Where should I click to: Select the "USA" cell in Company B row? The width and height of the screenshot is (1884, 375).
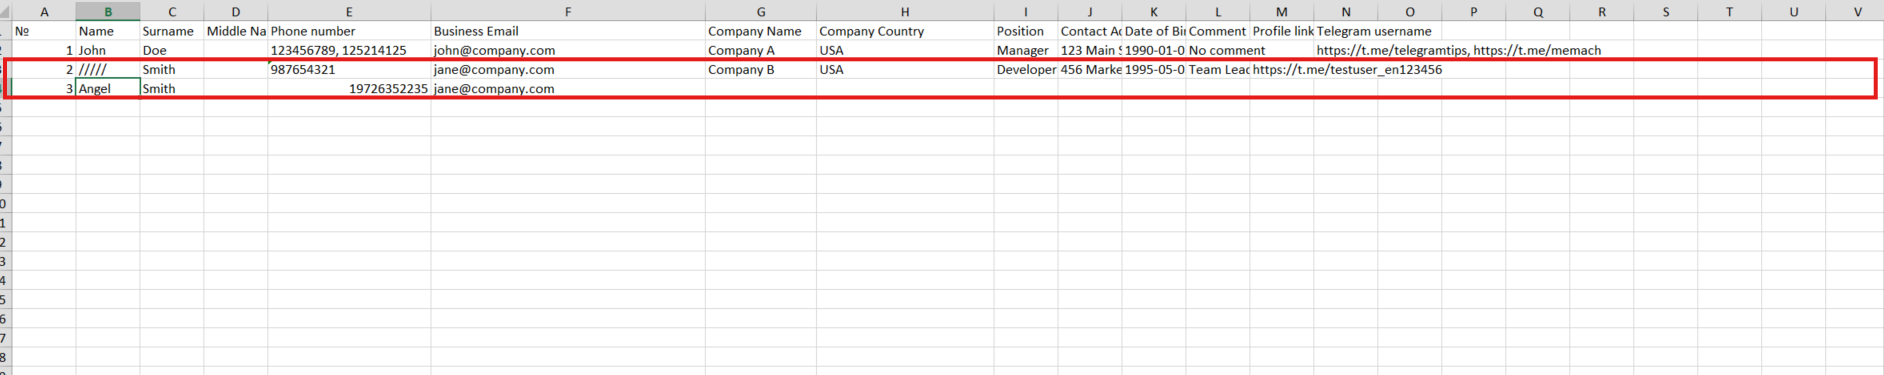905,69
